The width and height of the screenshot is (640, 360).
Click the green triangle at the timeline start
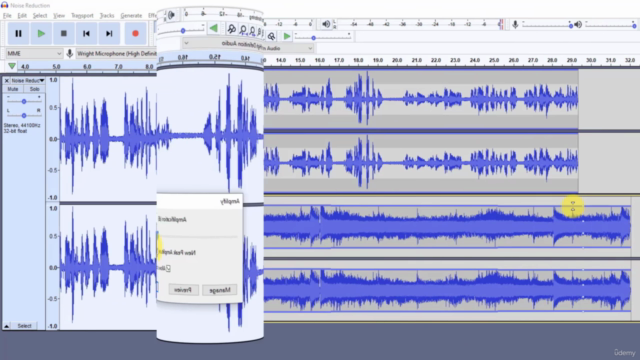coord(12,66)
